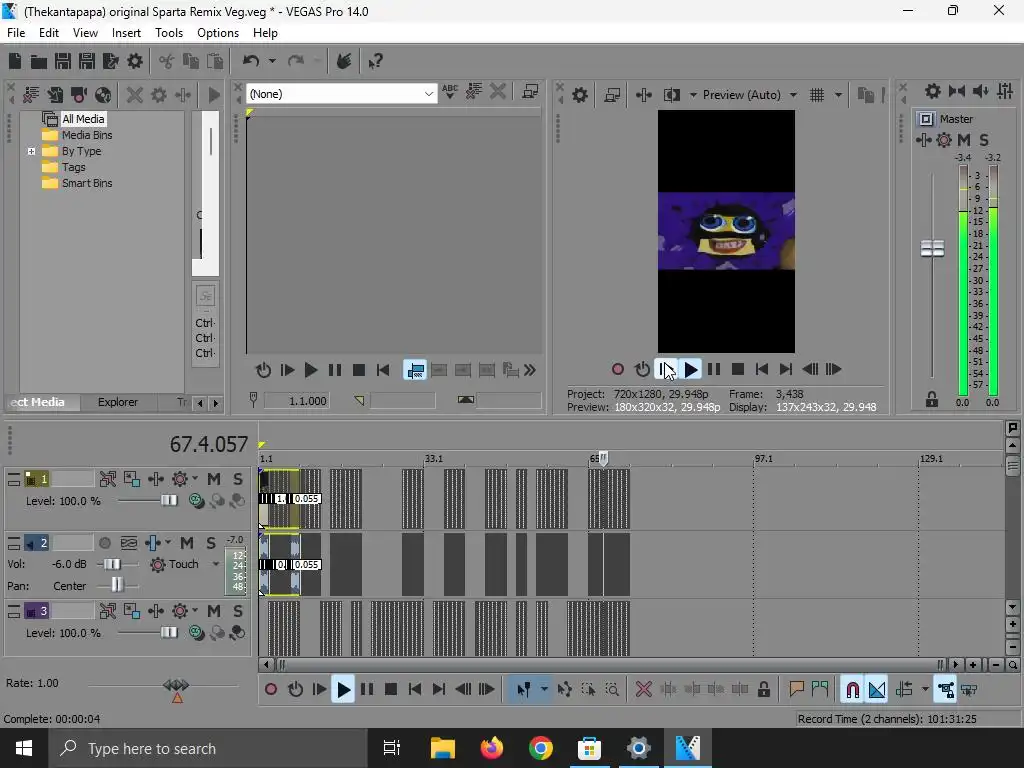Viewport: 1024px width, 768px height.
Task: Stop playback in the Trimmer window
Action: coord(359,370)
